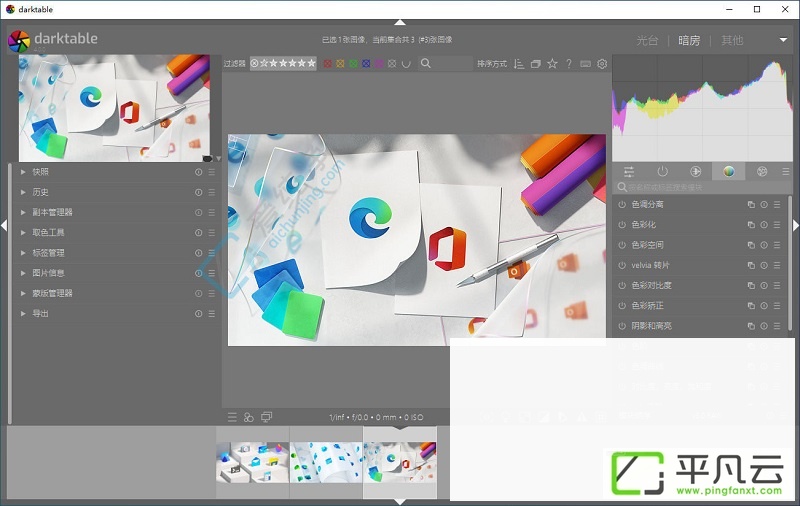This screenshot has width=800, height=506.
Task: Switch to the 暗房 view
Action: point(689,40)
